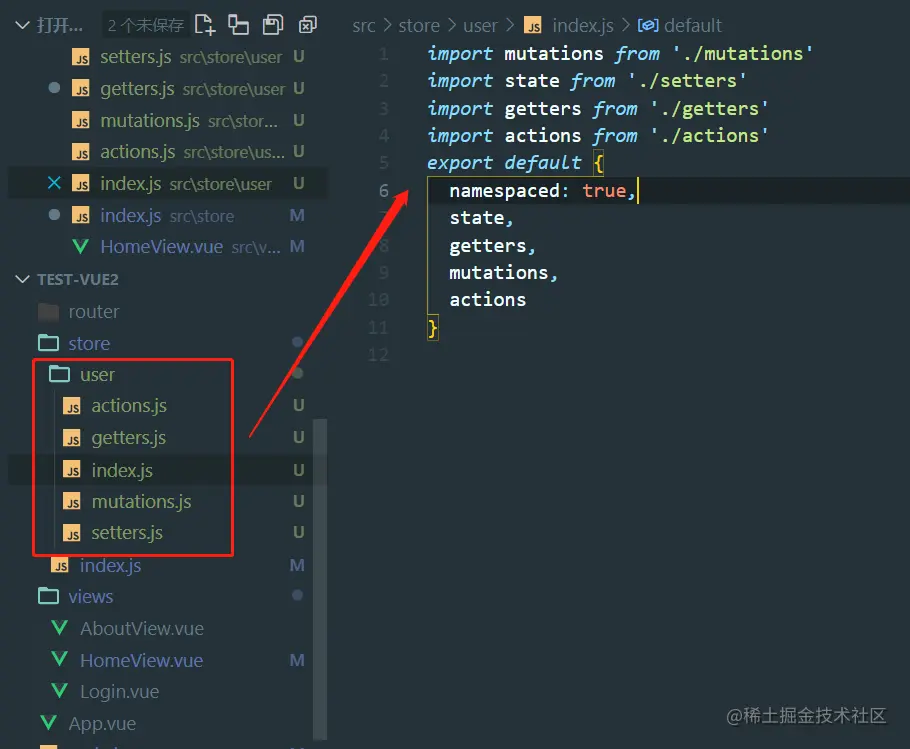
Task: Expand the router folder
Action: point(93,312)
